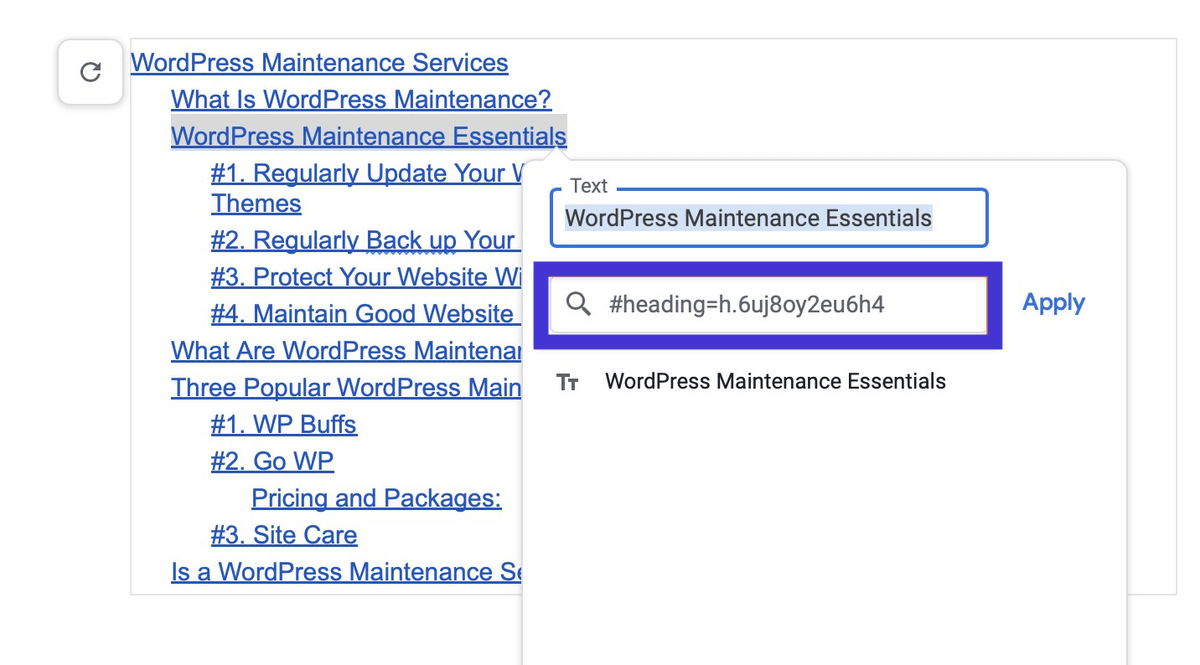Click the highlighted WordPress Maintenance Essentials link
The image size is (1200, 665).
tap(368, 135)
